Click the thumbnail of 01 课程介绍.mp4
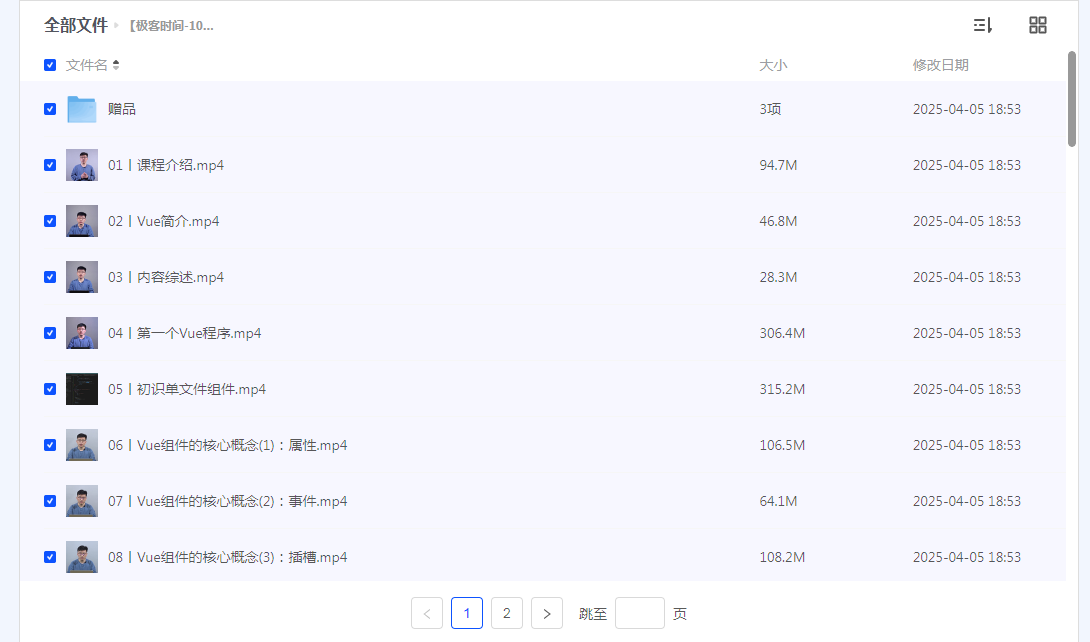 tap(82, 164)
